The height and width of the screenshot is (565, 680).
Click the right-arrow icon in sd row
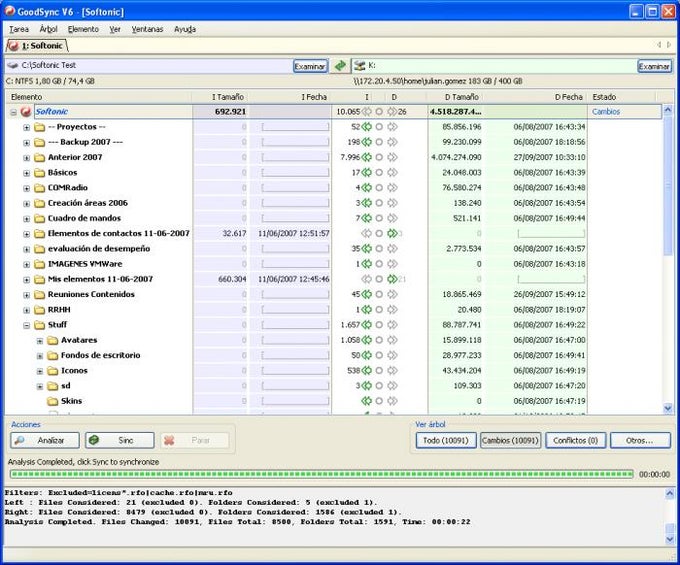click(x=392, y=386)
